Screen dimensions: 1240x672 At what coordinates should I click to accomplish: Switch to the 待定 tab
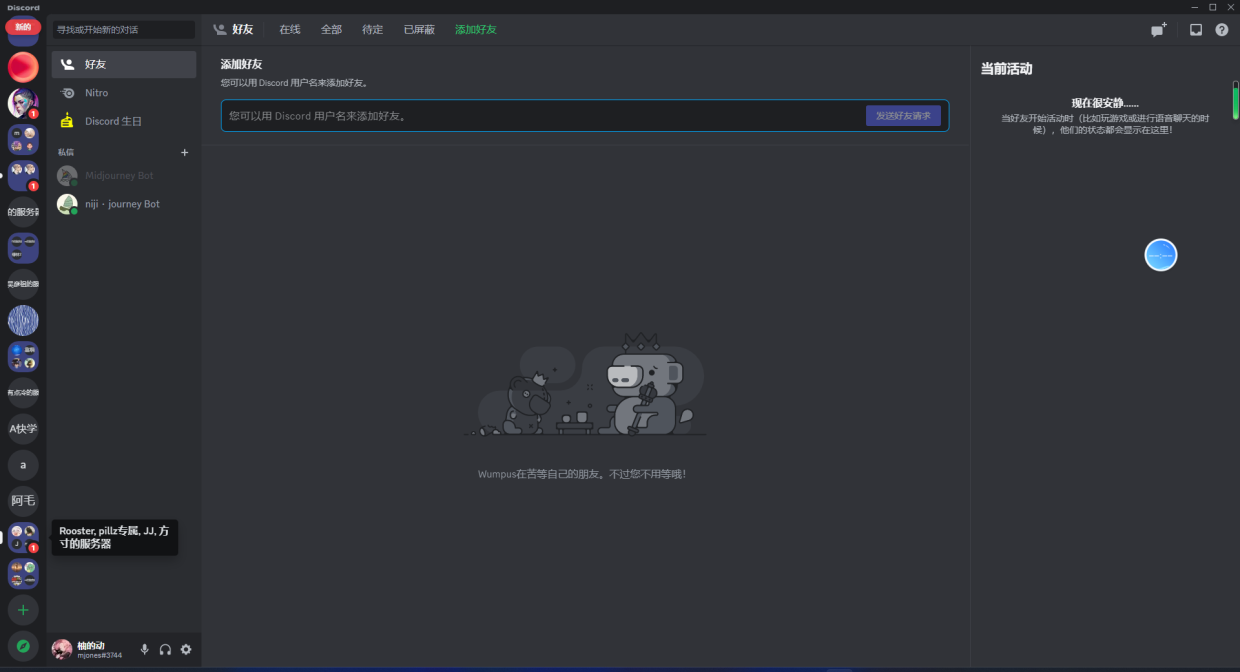[x=373, y=30]
